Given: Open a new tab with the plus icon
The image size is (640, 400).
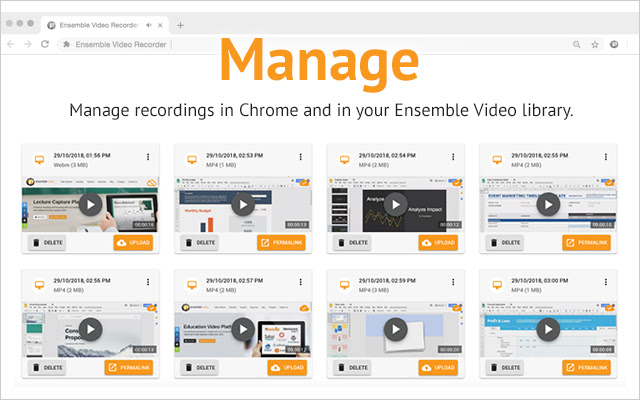Looking at the screenshot, I should [x=180, y=25].
